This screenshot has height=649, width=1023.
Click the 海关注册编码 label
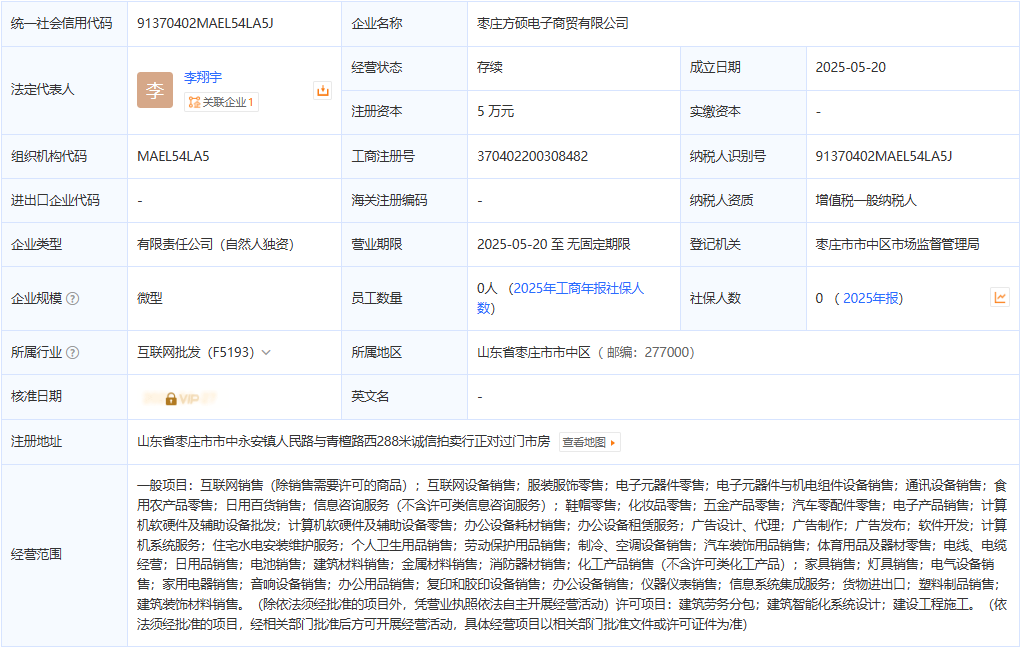click(x=389, y=201)
